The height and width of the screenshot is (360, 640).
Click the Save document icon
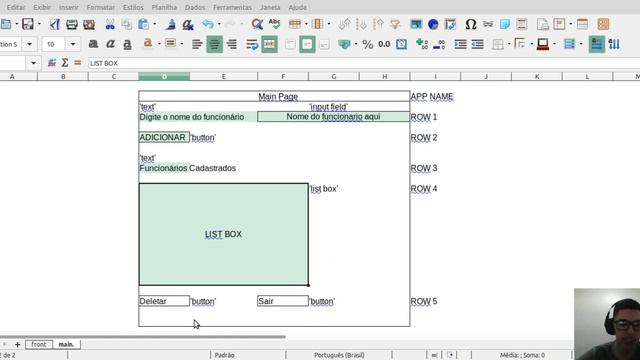28,24
